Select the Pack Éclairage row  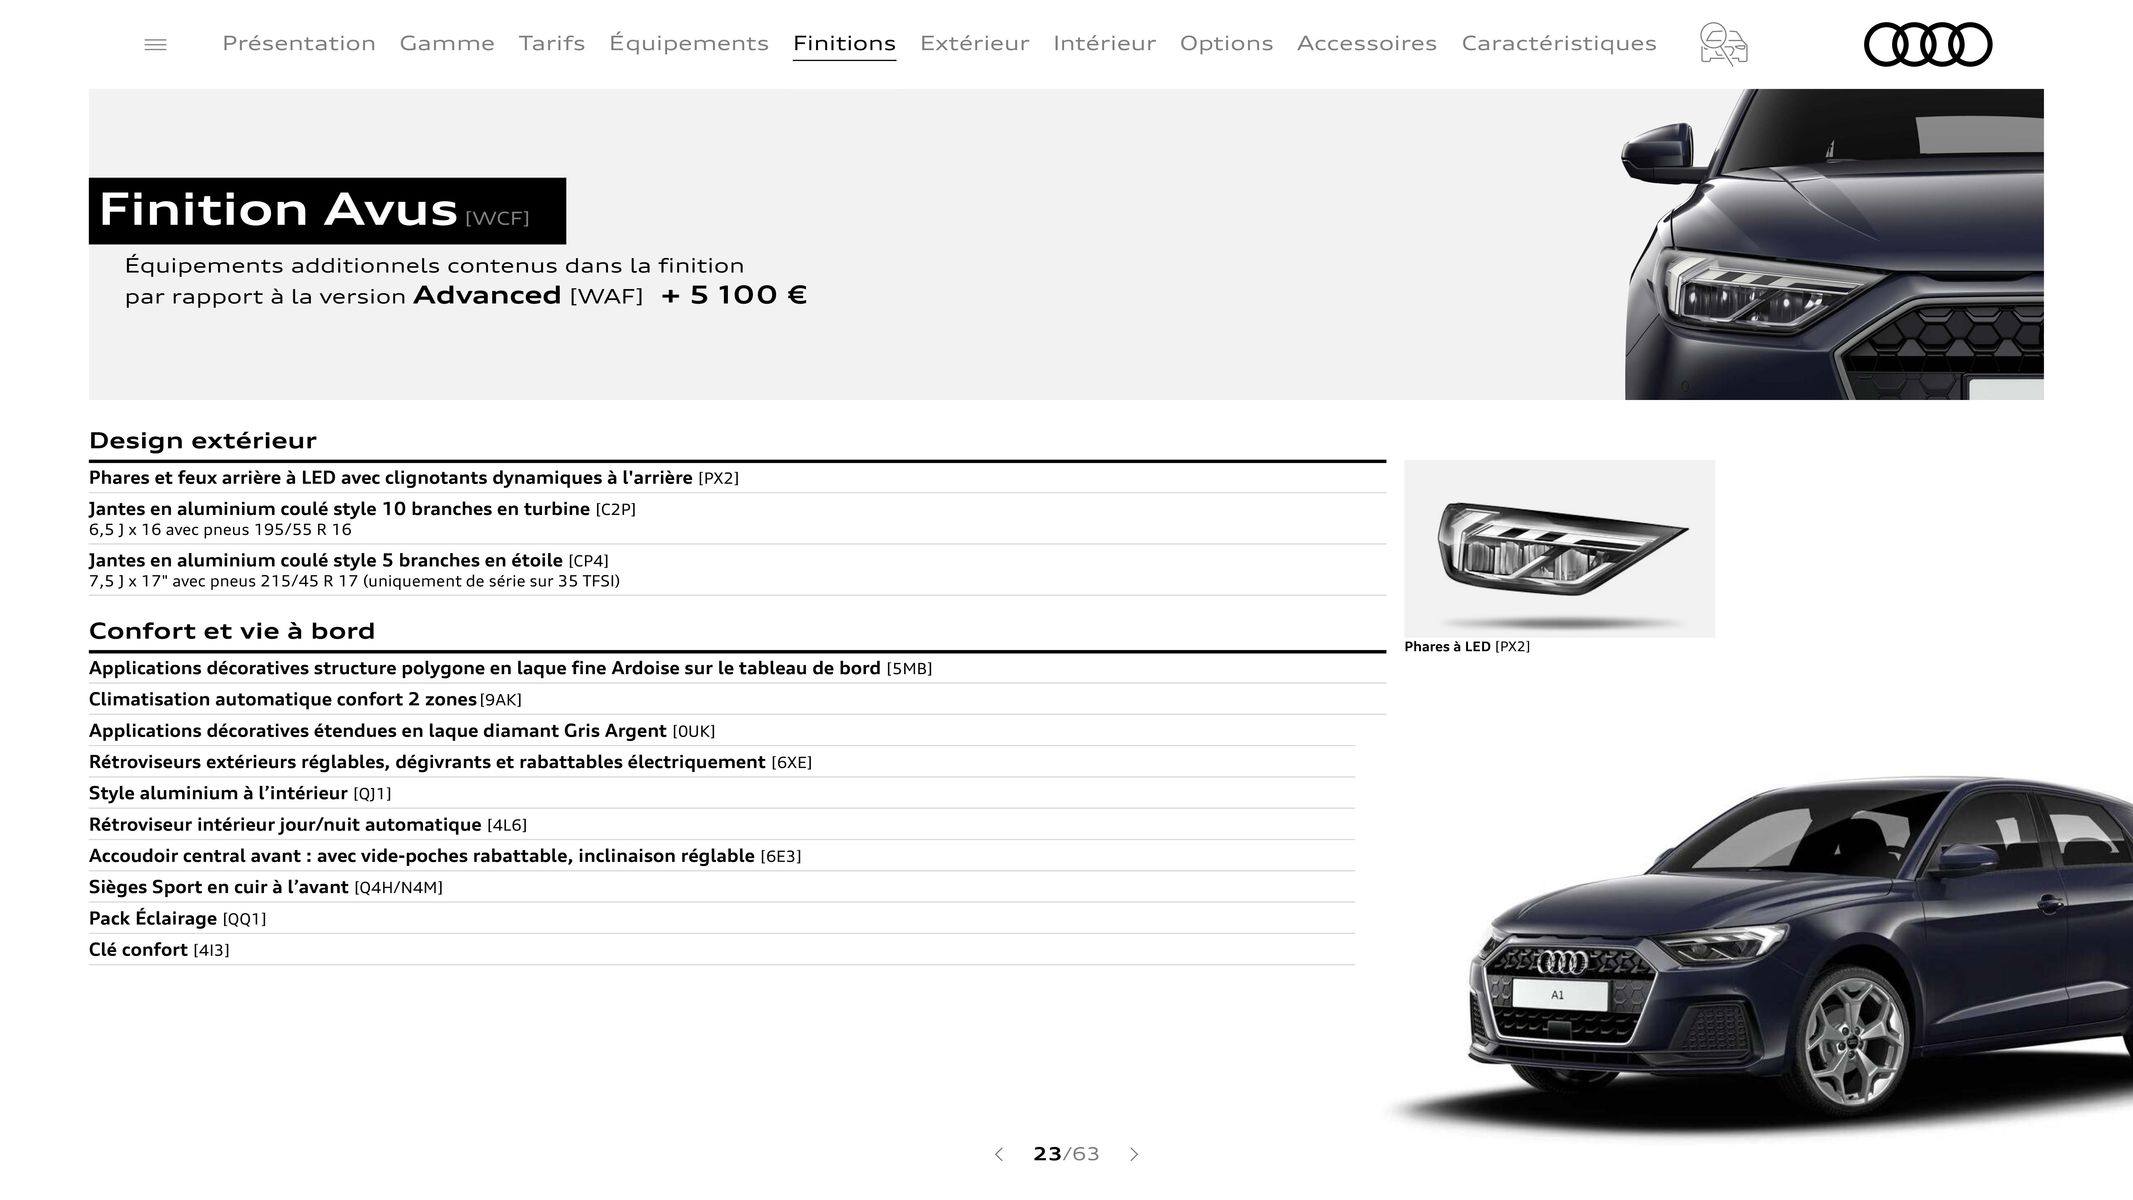click(x=722, y=919)
